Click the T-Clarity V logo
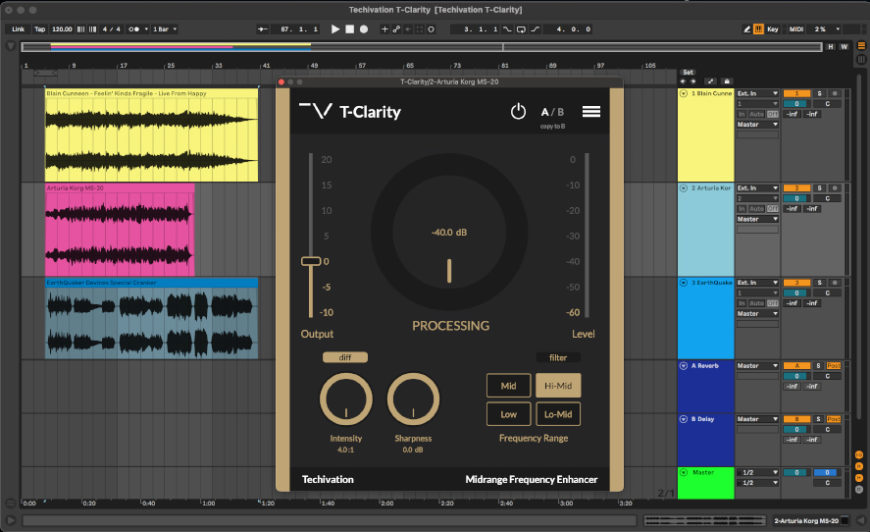 coord(316,110)
